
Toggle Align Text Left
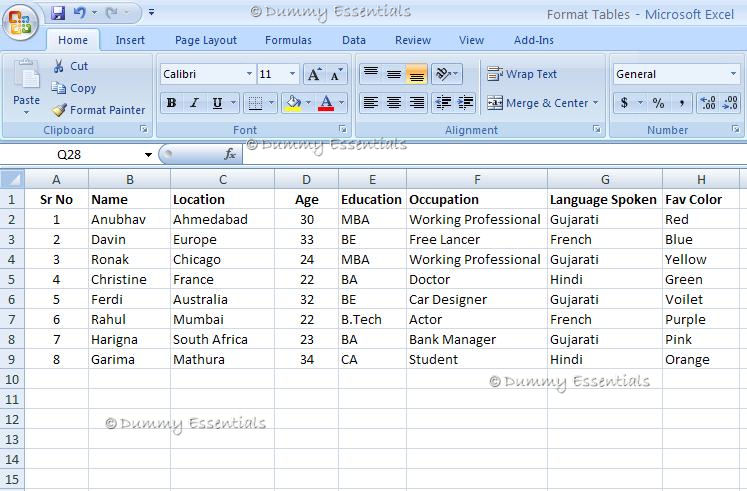coord(371,103)
